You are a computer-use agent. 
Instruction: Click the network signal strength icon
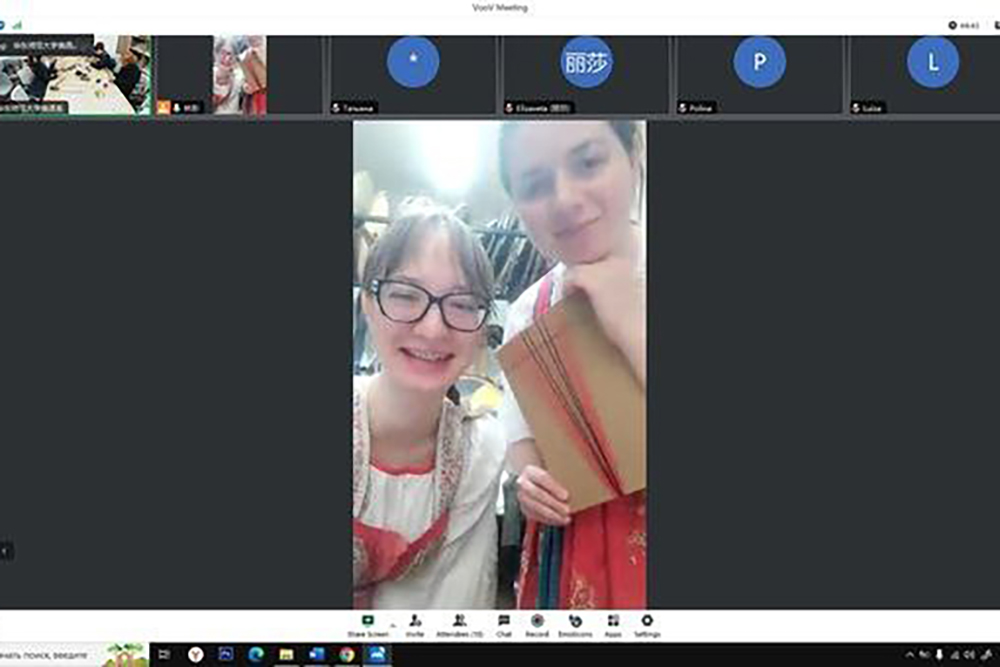point(17,25)
